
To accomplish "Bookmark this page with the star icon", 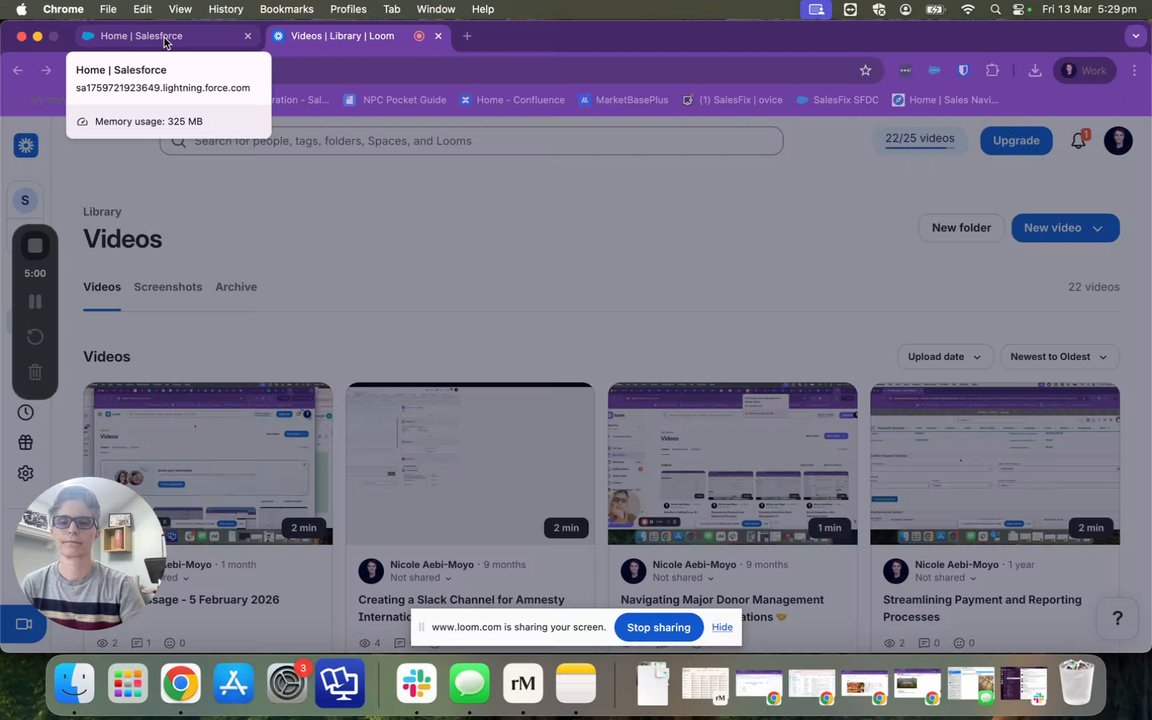I will pyautogui.click(x=865, y=71).
